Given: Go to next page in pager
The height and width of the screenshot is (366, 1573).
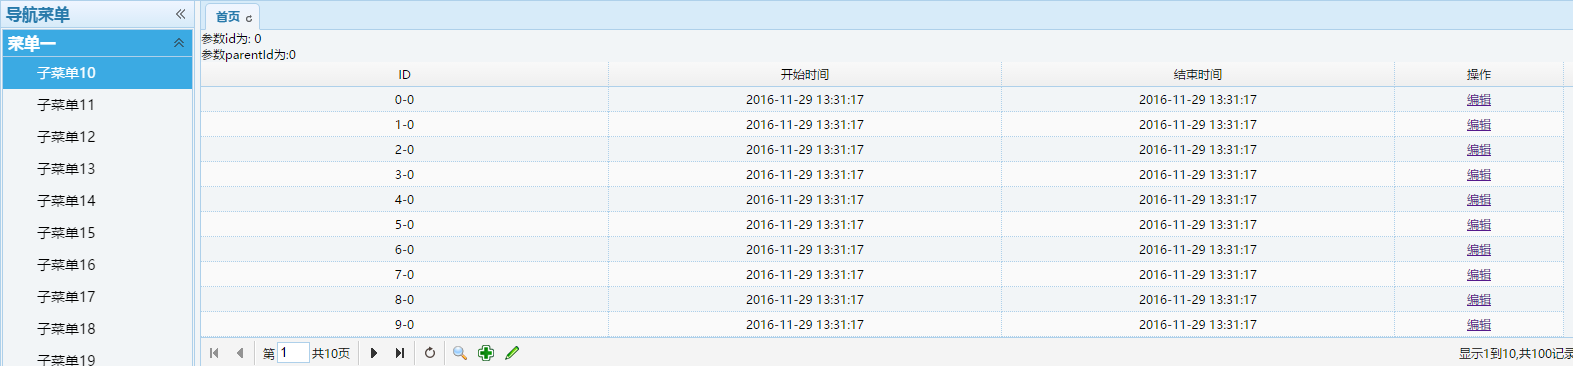Looking at the screenshot, I should tap(374, 353).
